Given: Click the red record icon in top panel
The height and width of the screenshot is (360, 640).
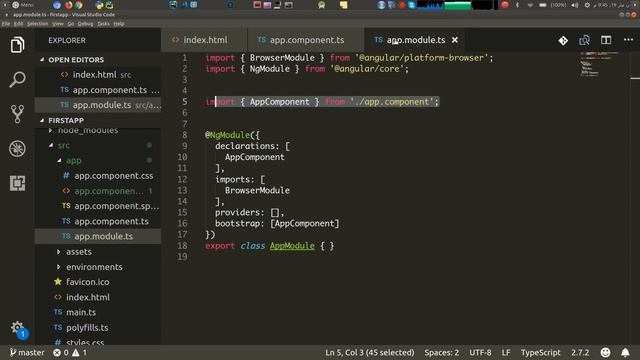Looking at the screenshot, I should pyautogui.click(x=505, y=5).
